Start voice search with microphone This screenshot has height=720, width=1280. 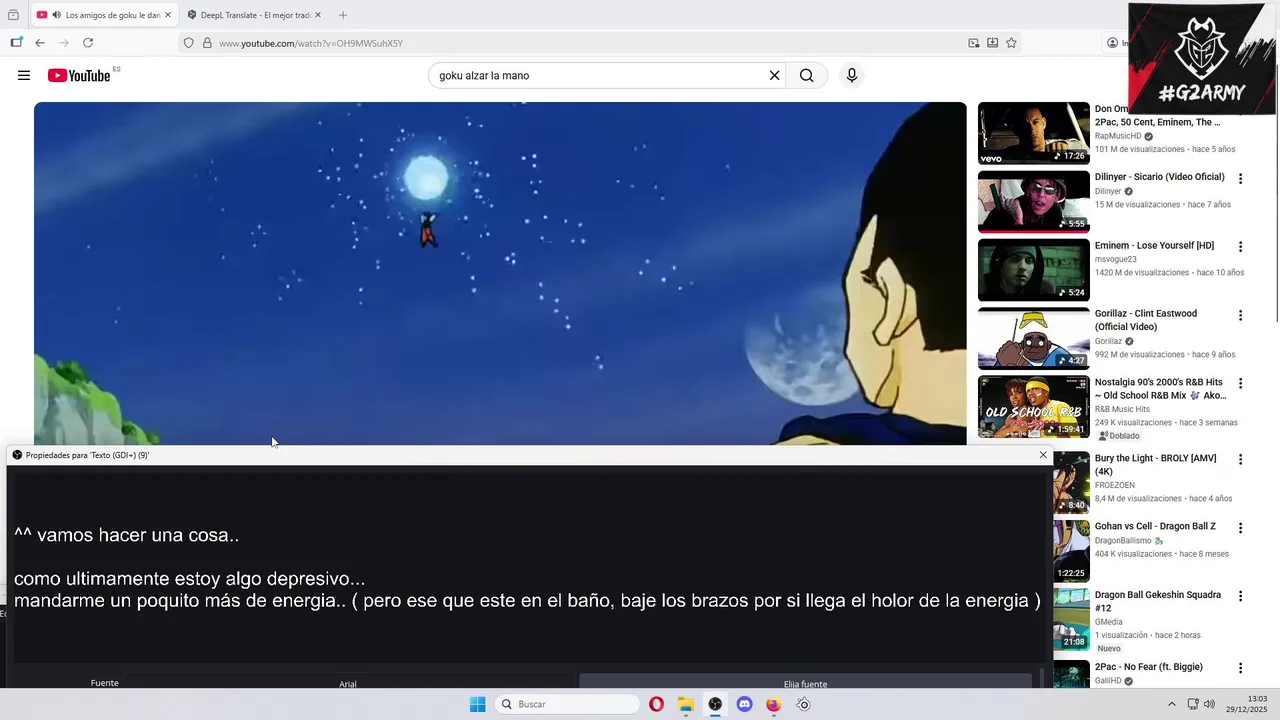click(x=852, y=76)
